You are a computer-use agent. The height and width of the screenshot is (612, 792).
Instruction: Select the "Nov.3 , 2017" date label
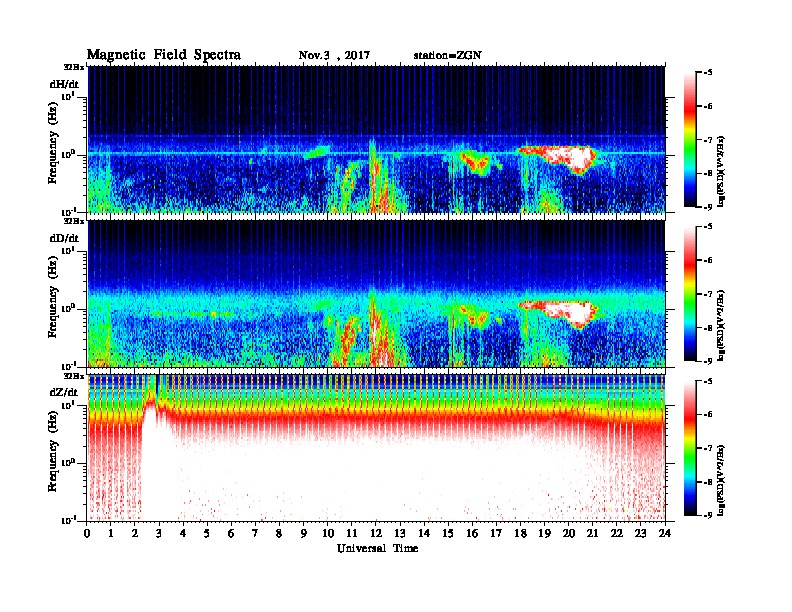[334, 56]
